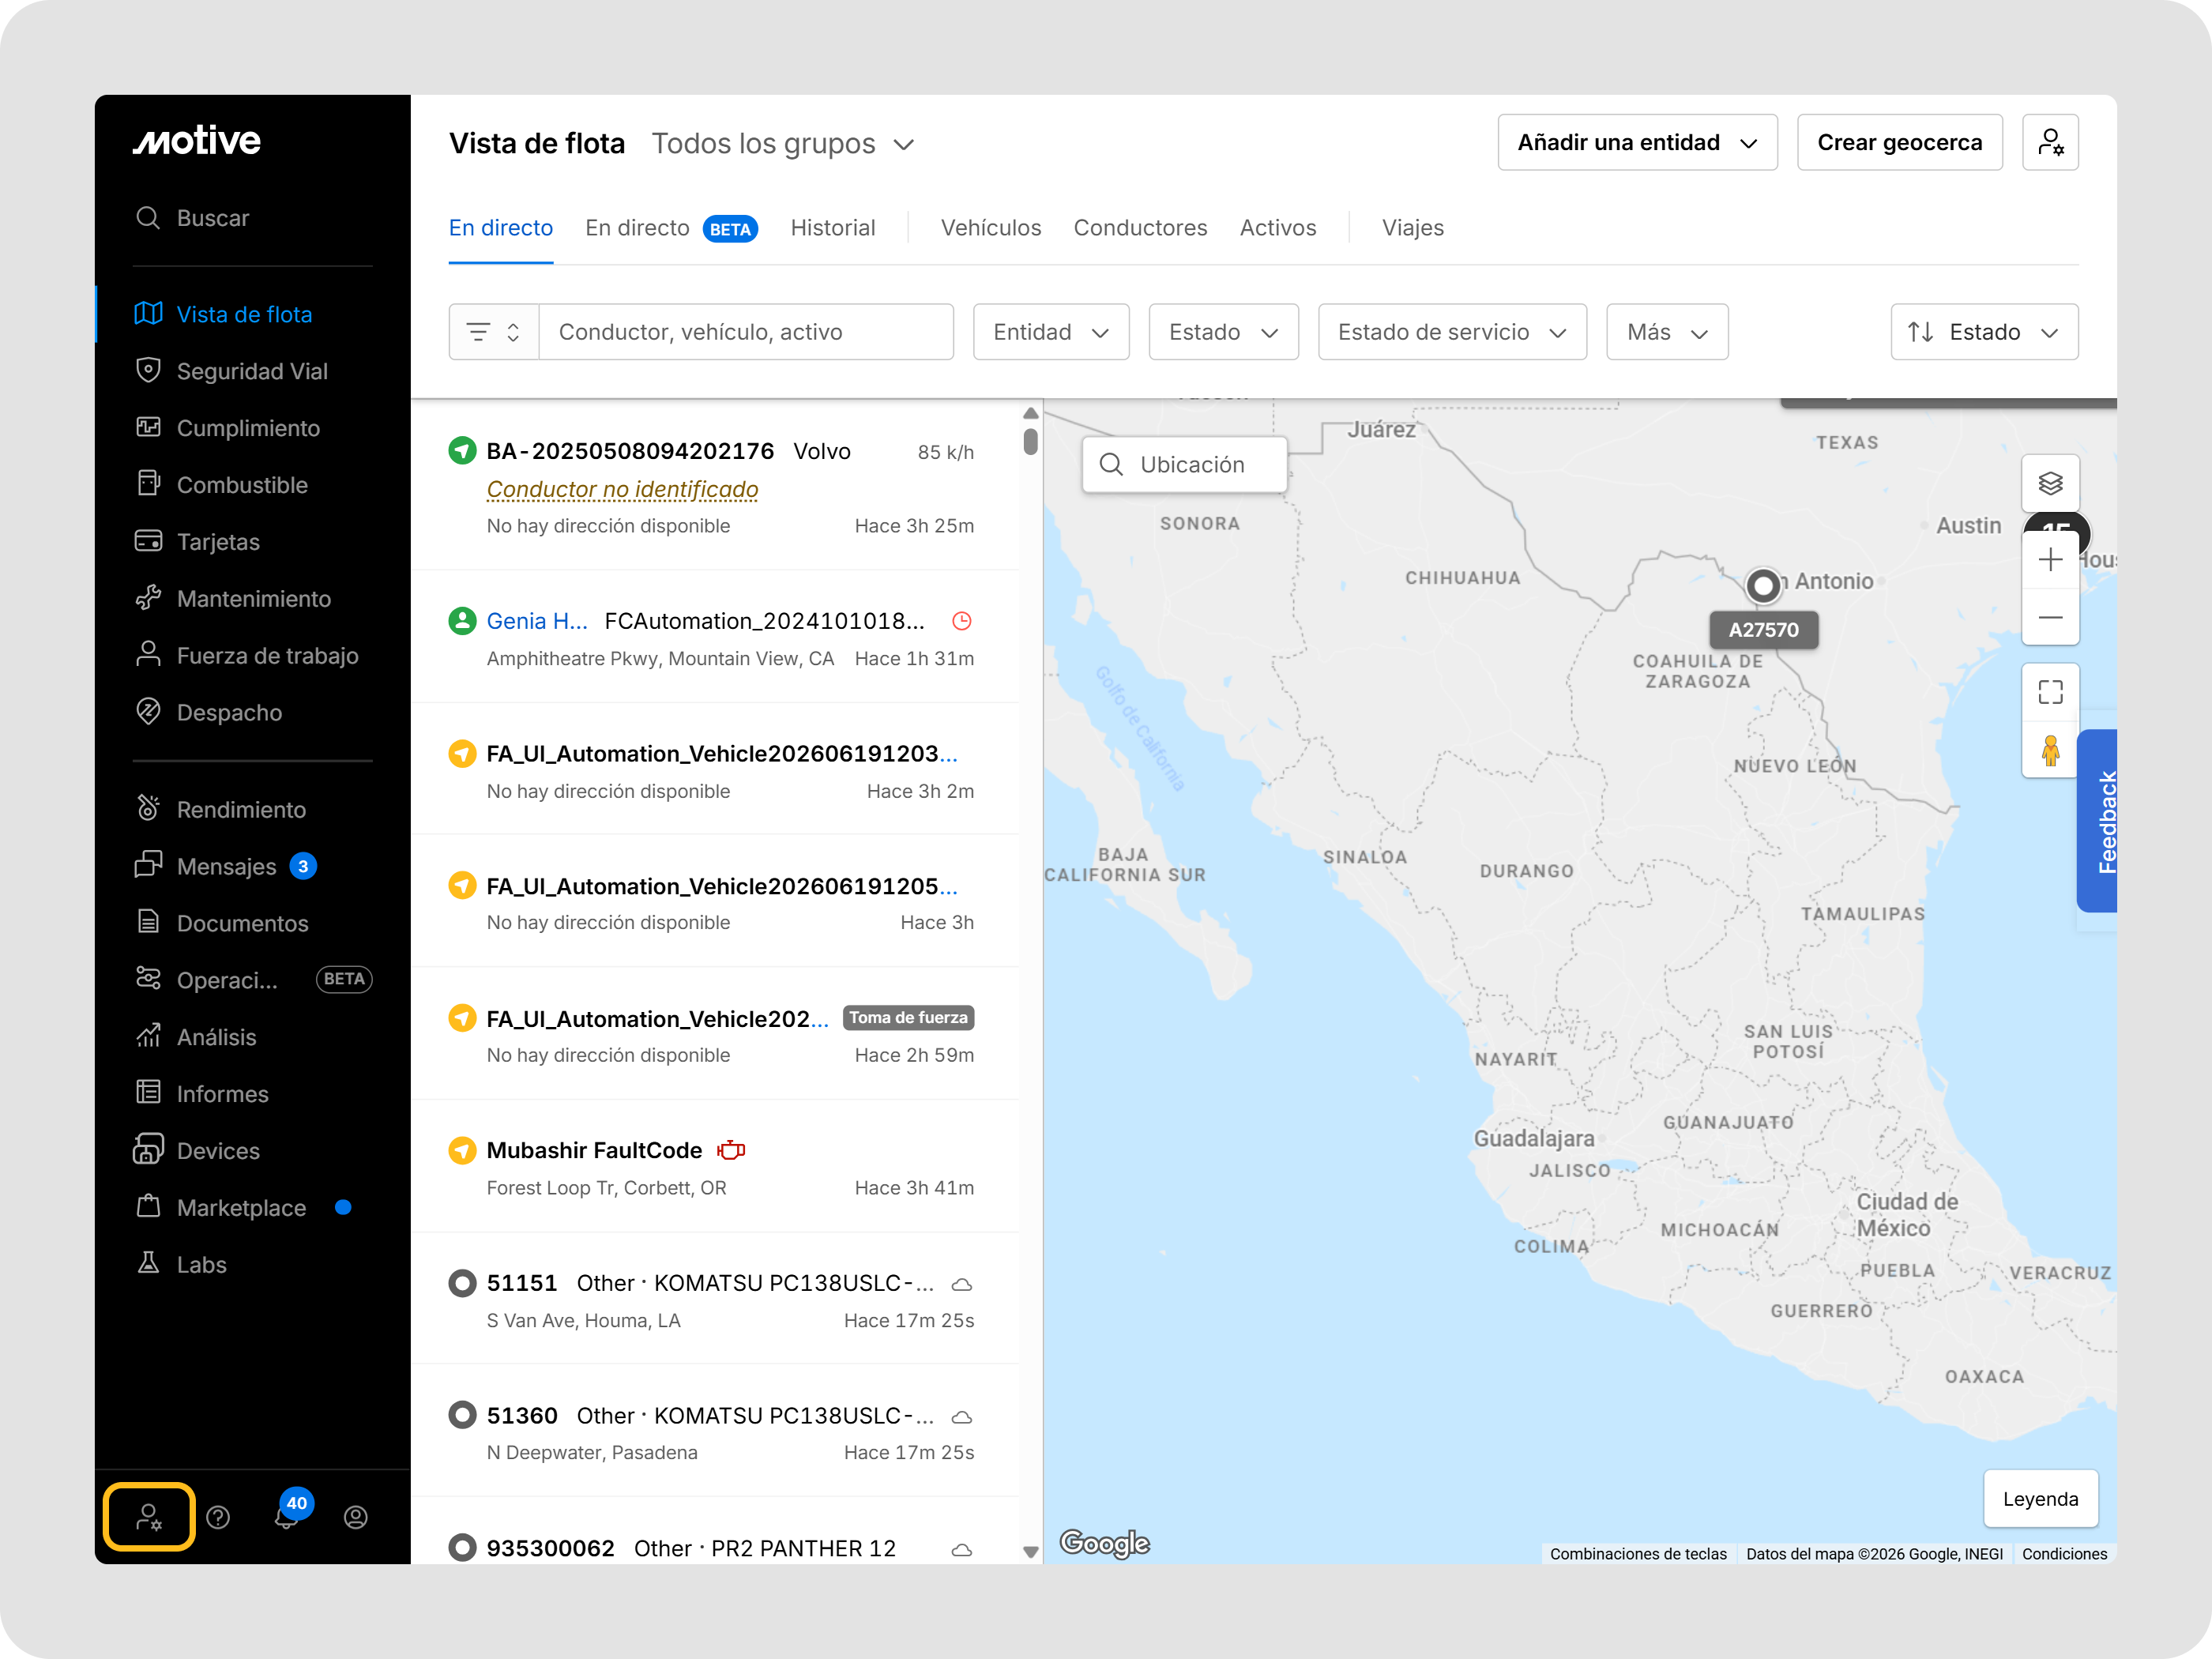This screenshot has height=1659, width=2212.
Task: Select Street View pegman on map
Action: [x=2050, y=750]
